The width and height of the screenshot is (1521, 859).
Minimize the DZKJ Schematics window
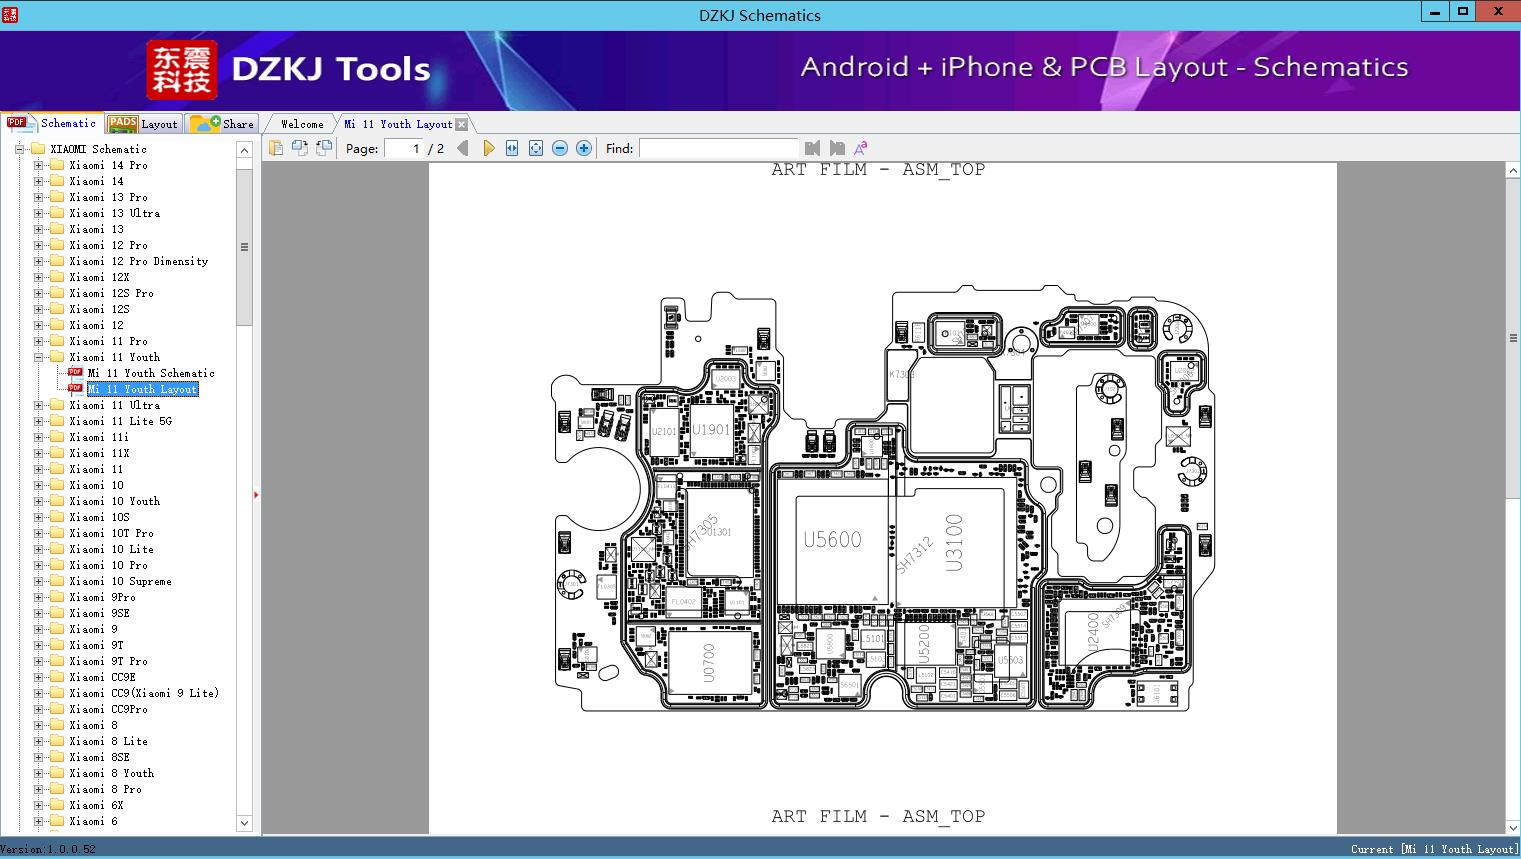point(1435,12)
